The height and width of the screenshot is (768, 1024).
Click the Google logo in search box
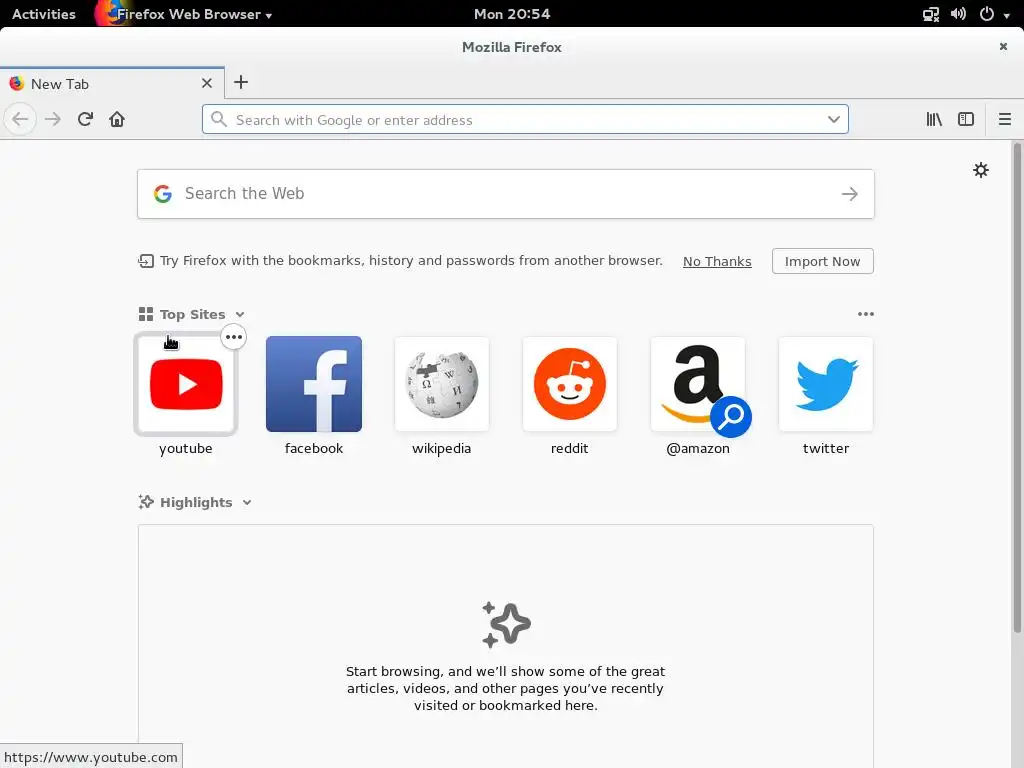[x=163, y=194]
